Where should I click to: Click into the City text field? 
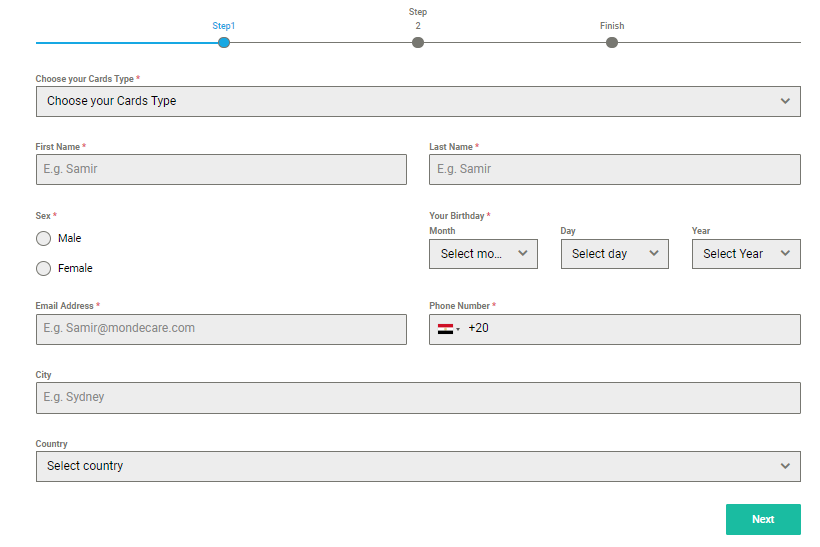click(418, 398)
